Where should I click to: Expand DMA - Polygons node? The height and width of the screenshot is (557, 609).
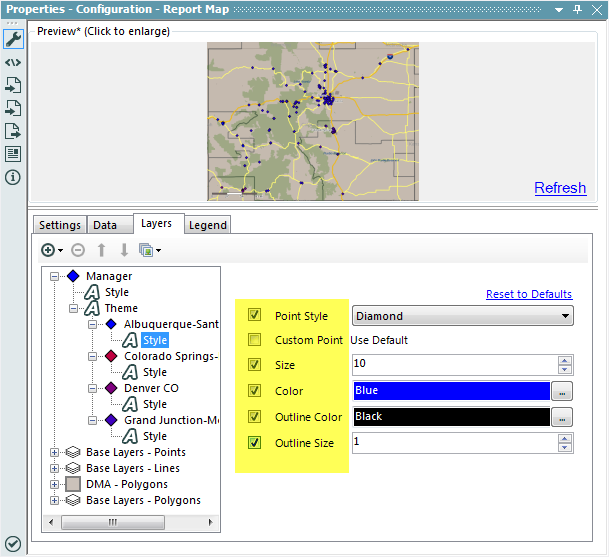click(54, 484)
